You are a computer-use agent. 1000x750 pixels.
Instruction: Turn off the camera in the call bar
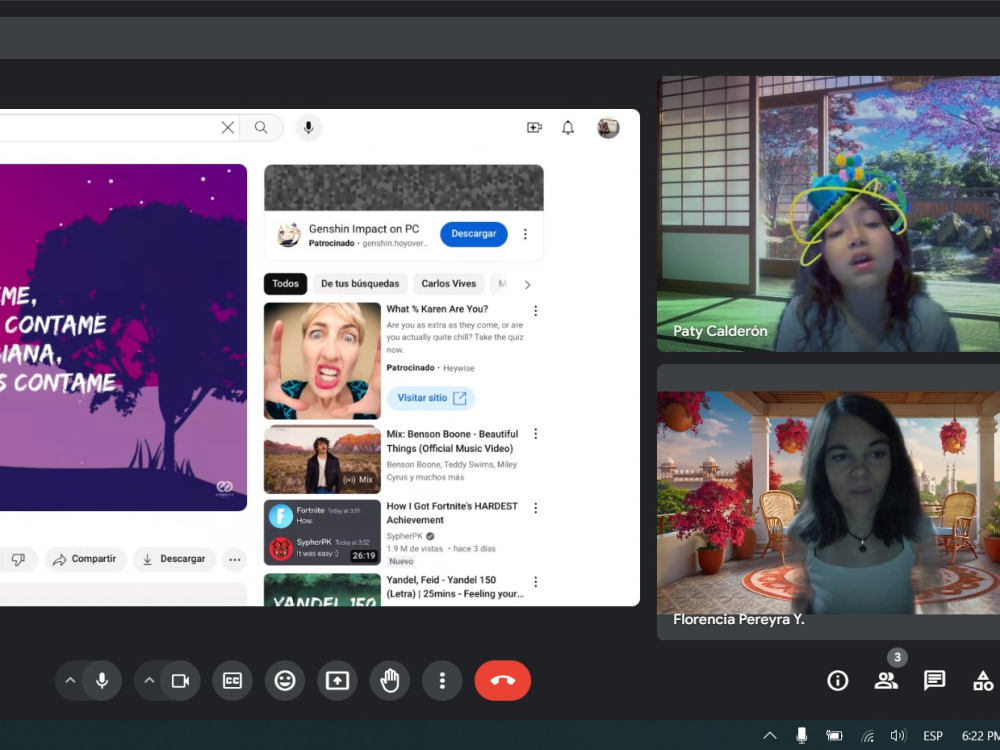180,681
